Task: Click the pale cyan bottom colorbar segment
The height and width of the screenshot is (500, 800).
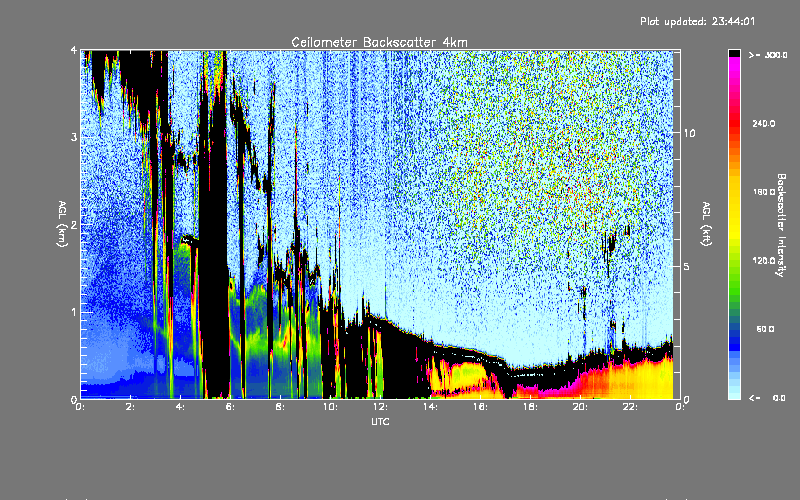Action: coord(734,394)
